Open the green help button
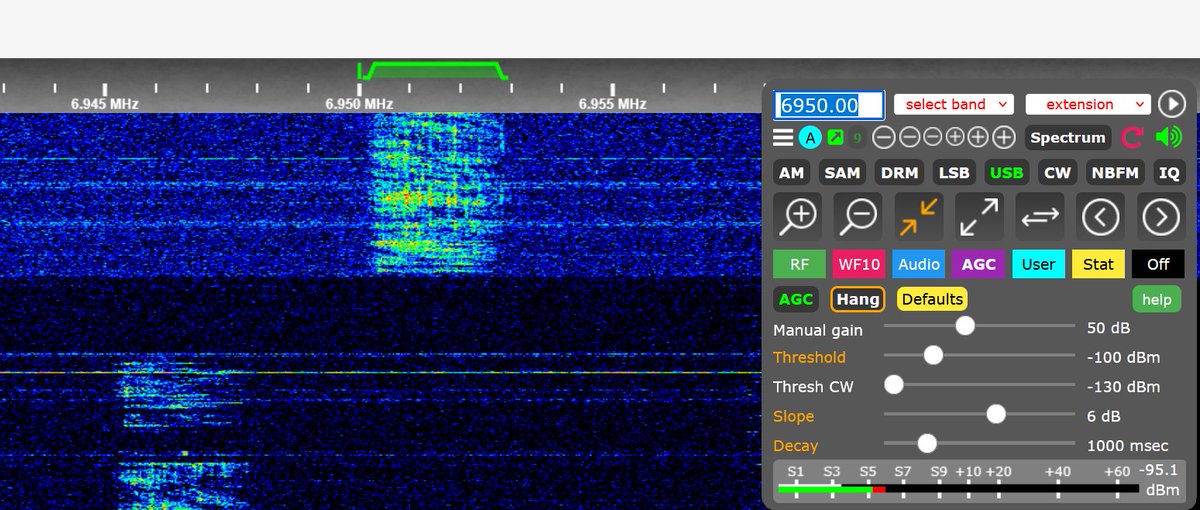1200x510 pixels. [x=1156, y=299]
